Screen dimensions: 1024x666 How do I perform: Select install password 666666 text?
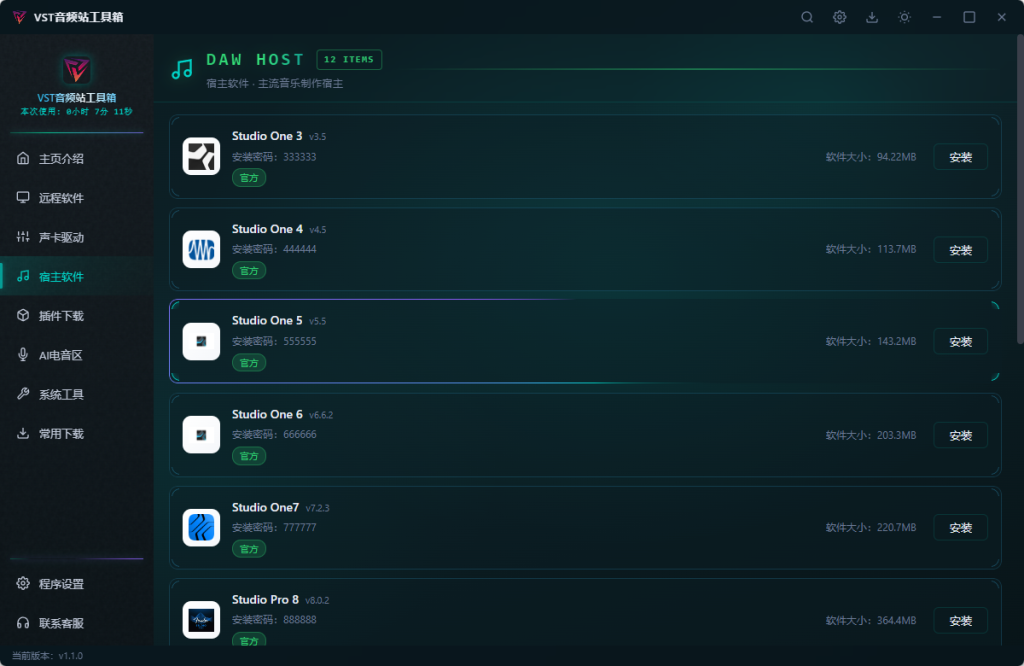(x=300, y=434)
